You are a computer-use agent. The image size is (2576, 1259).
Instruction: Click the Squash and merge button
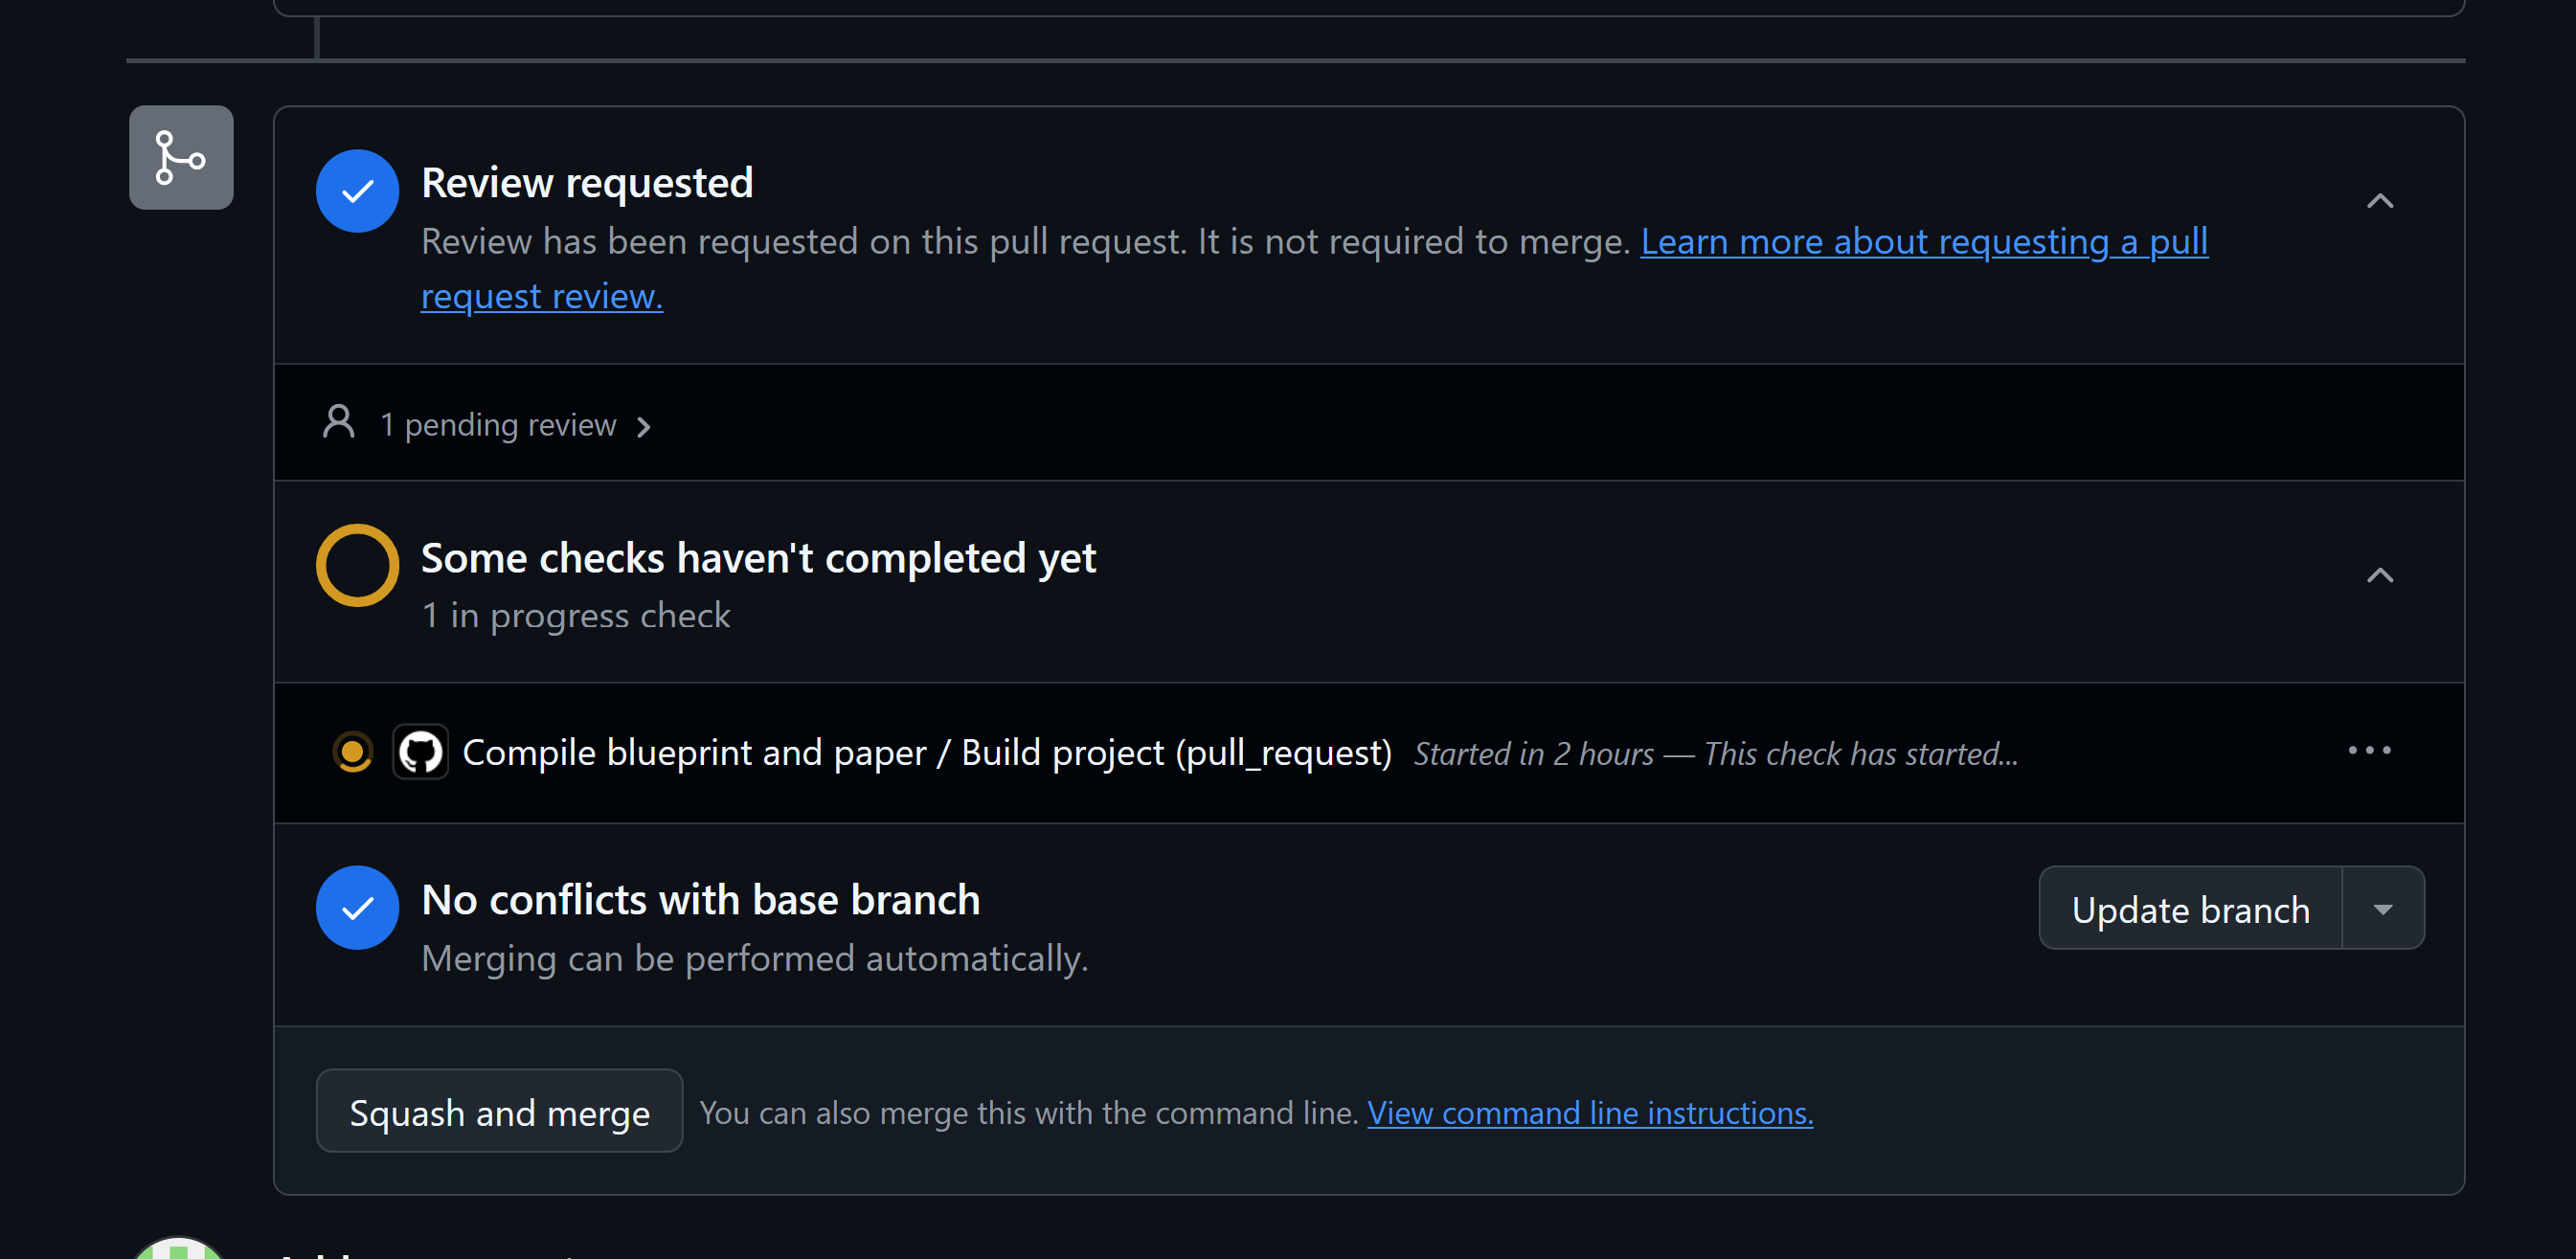click(499, 1112)
